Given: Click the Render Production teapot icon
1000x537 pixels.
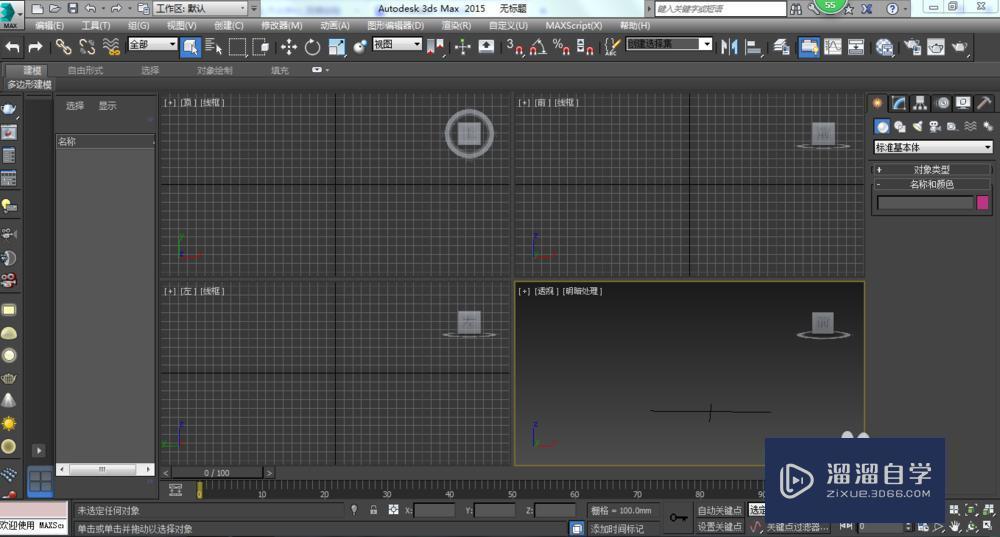Looking at the screenshot, I should [x=960, y=47].
